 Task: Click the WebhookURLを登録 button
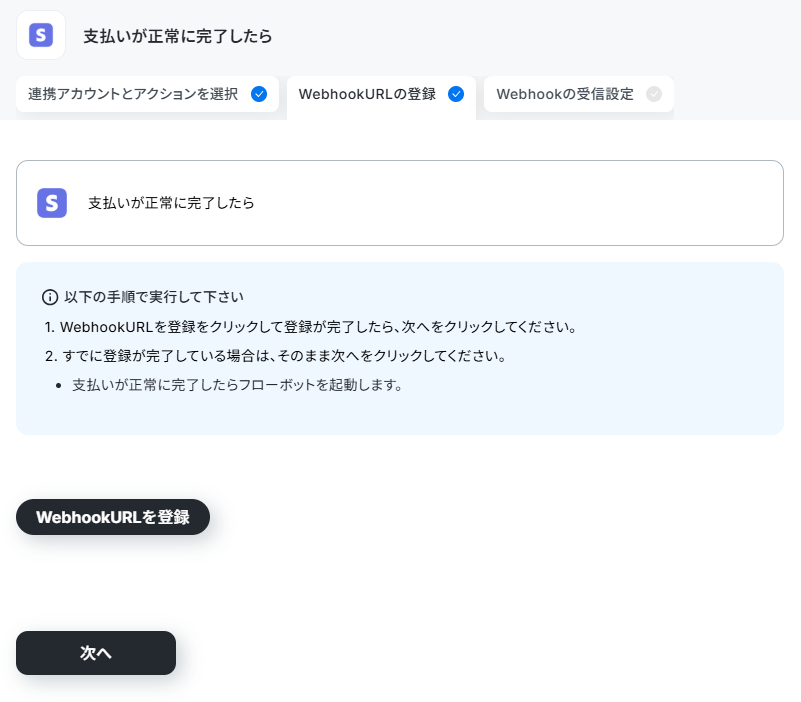pyautogui.click(x=113, y=517)
